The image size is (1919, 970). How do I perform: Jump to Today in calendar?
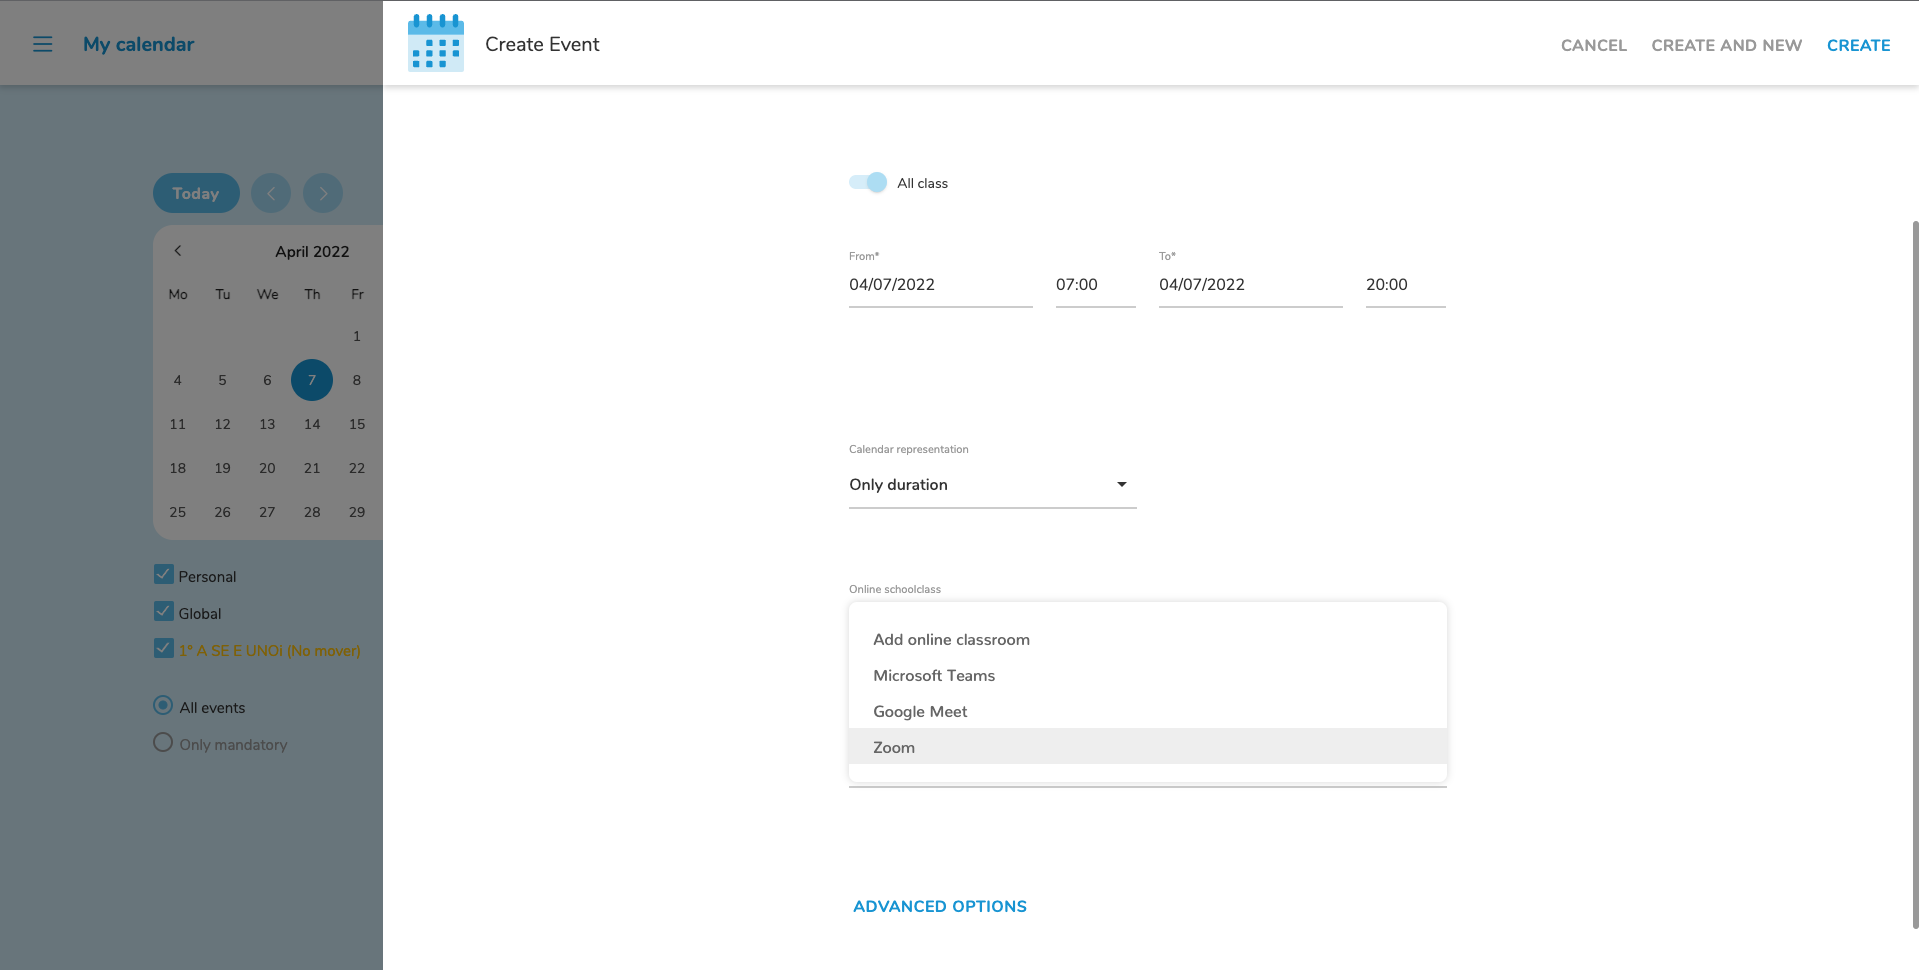(196, 193)
